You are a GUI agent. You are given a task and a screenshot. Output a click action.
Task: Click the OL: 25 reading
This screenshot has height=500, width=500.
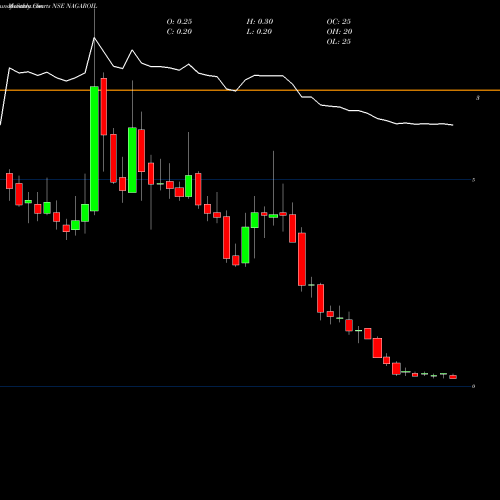click(338, 42)
